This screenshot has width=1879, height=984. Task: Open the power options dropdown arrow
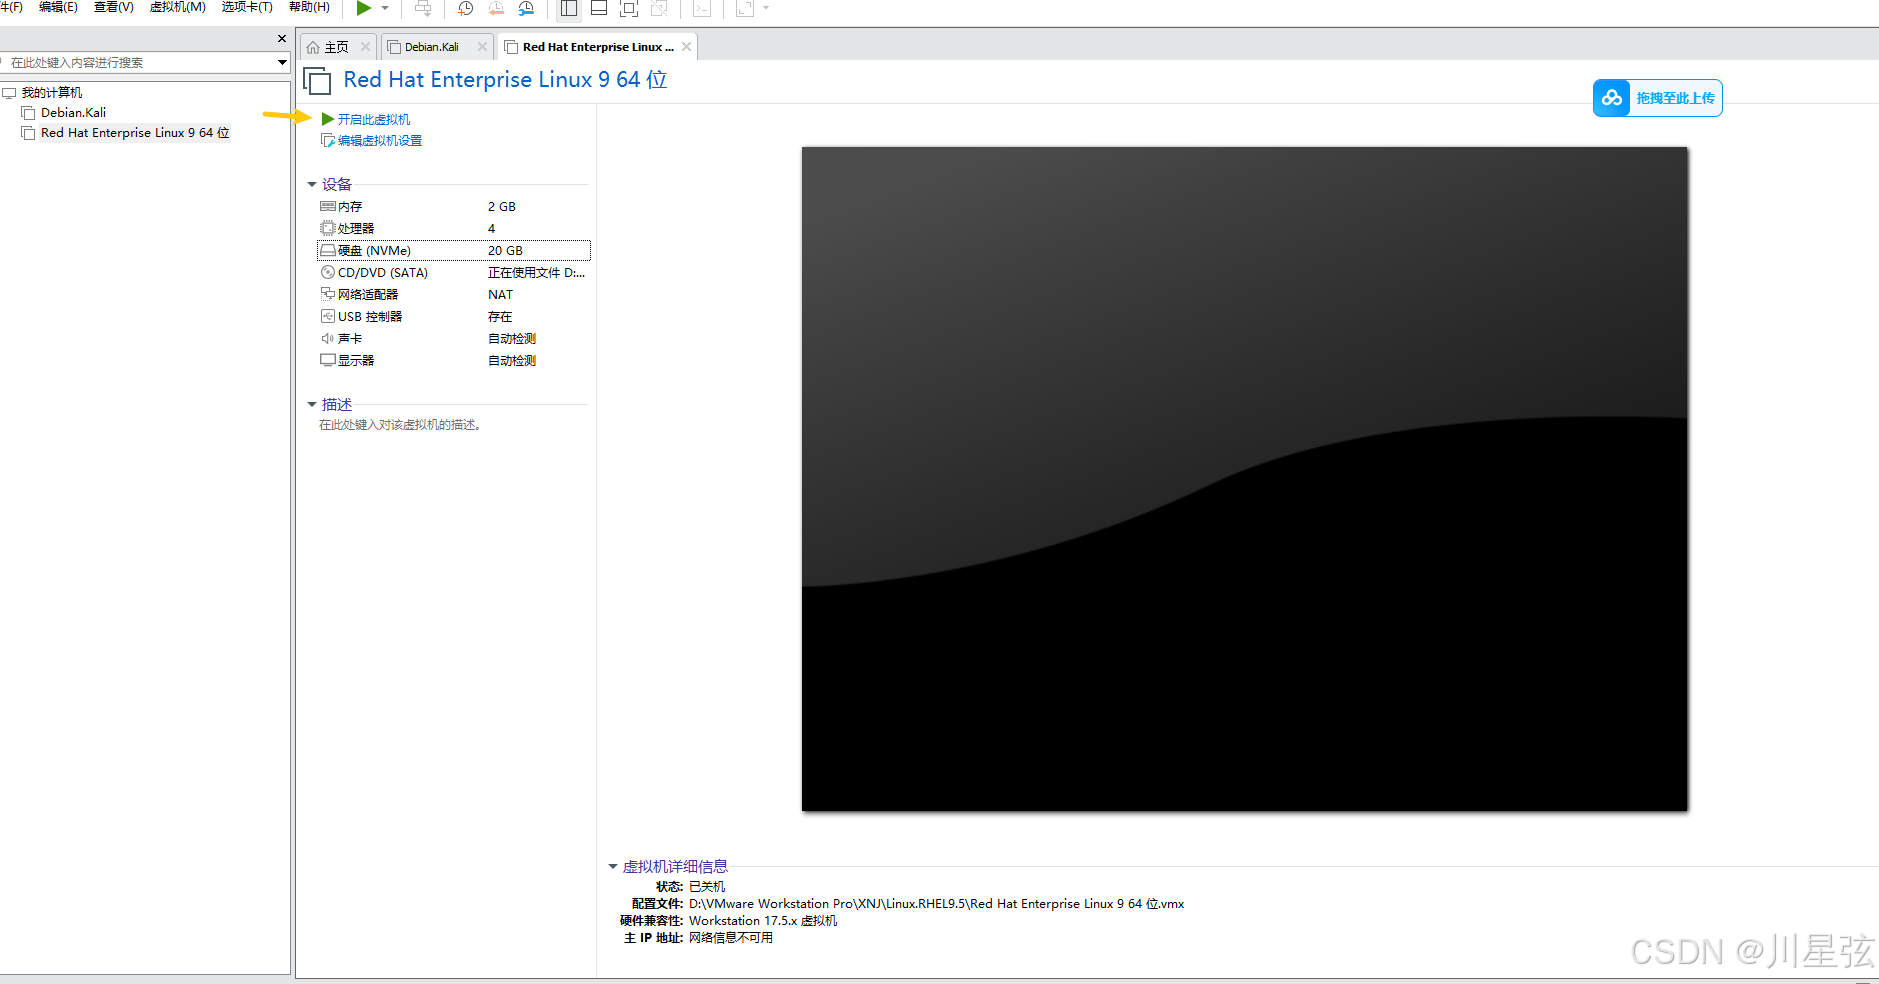pos(385,8)
